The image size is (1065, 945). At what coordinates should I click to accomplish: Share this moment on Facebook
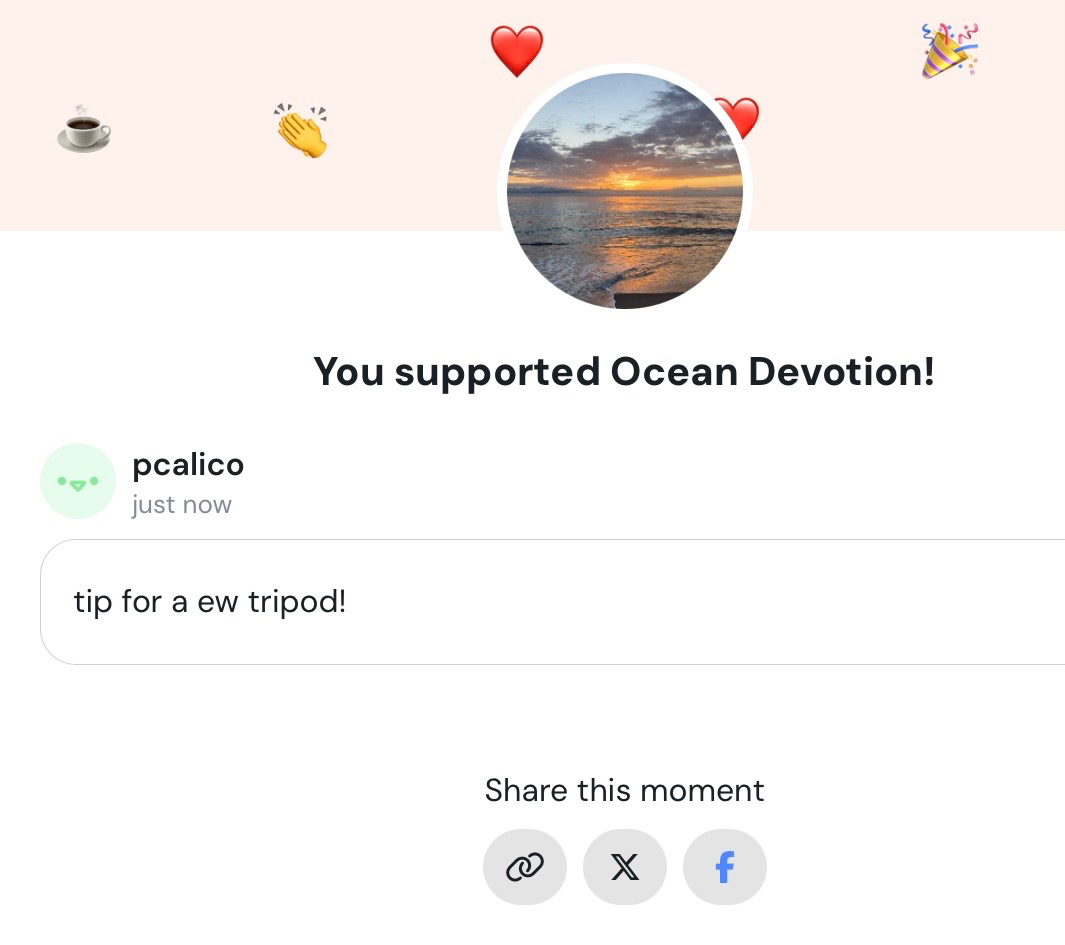pos(725,867)
